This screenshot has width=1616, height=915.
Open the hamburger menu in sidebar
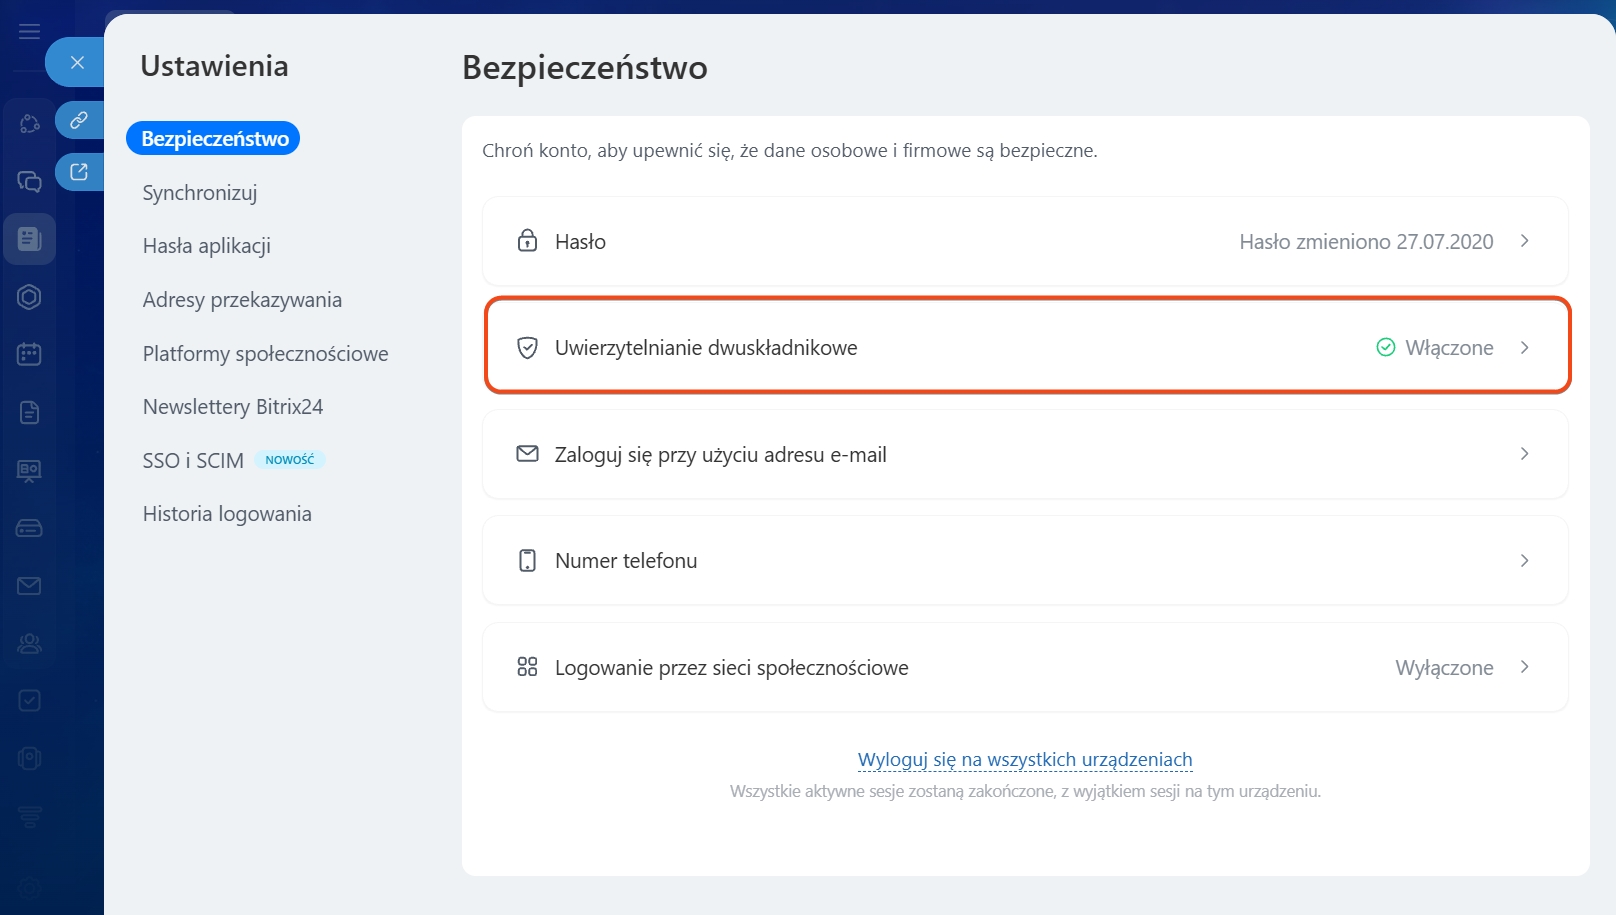[x=30, y=31]
